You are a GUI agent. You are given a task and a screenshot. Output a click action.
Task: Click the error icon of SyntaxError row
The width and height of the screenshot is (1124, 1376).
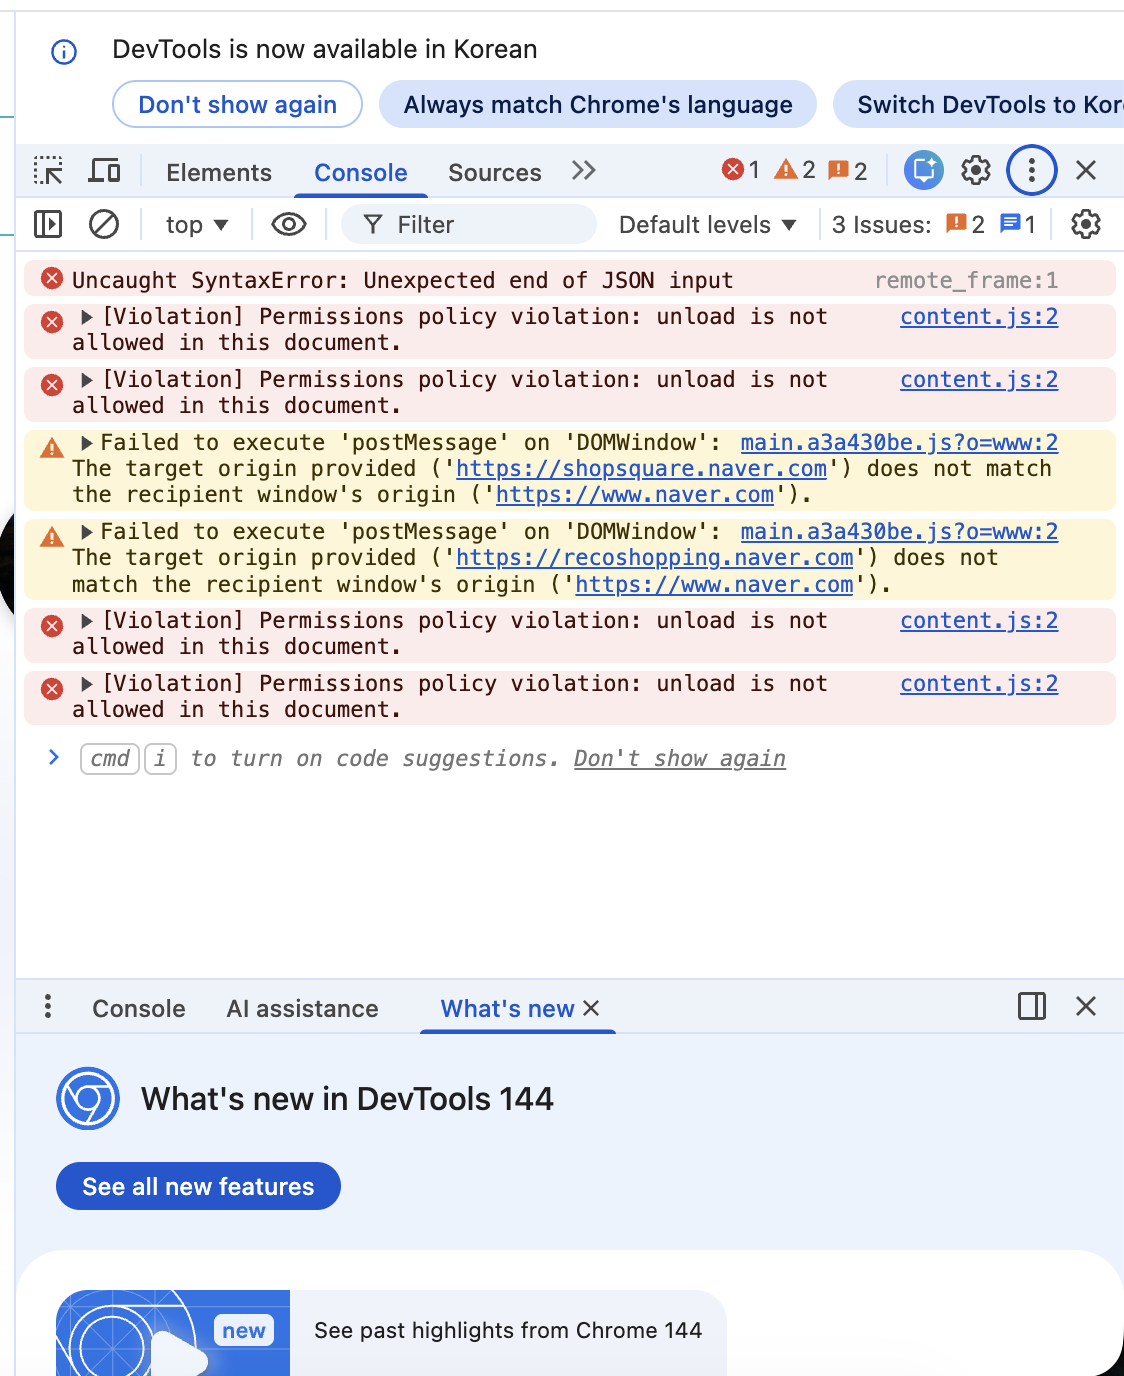(x=52, y=279)
